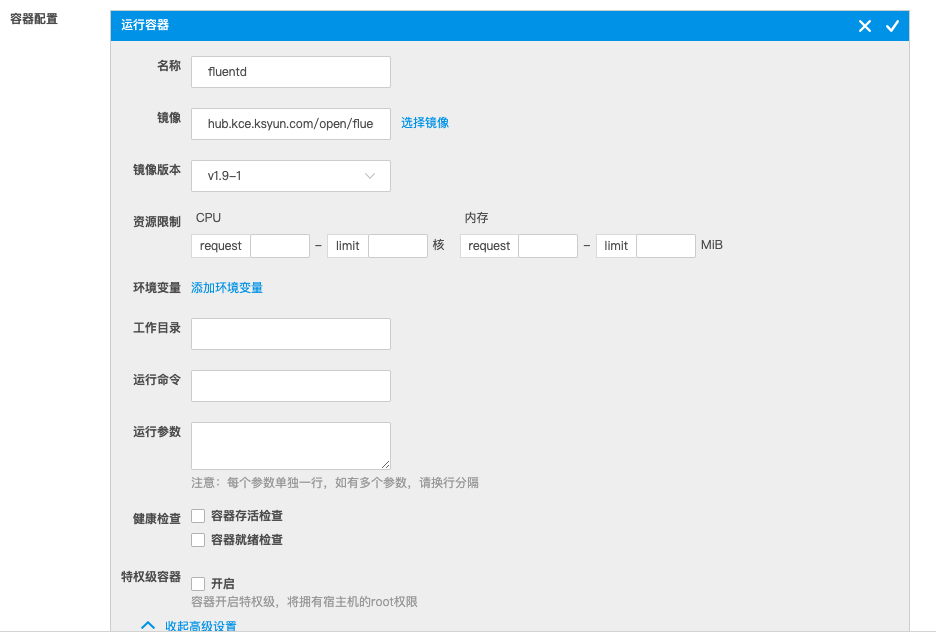Focus the 运行命令 input field
The image size is (936, 632).
pyautogui.click(x=290, y=386)
